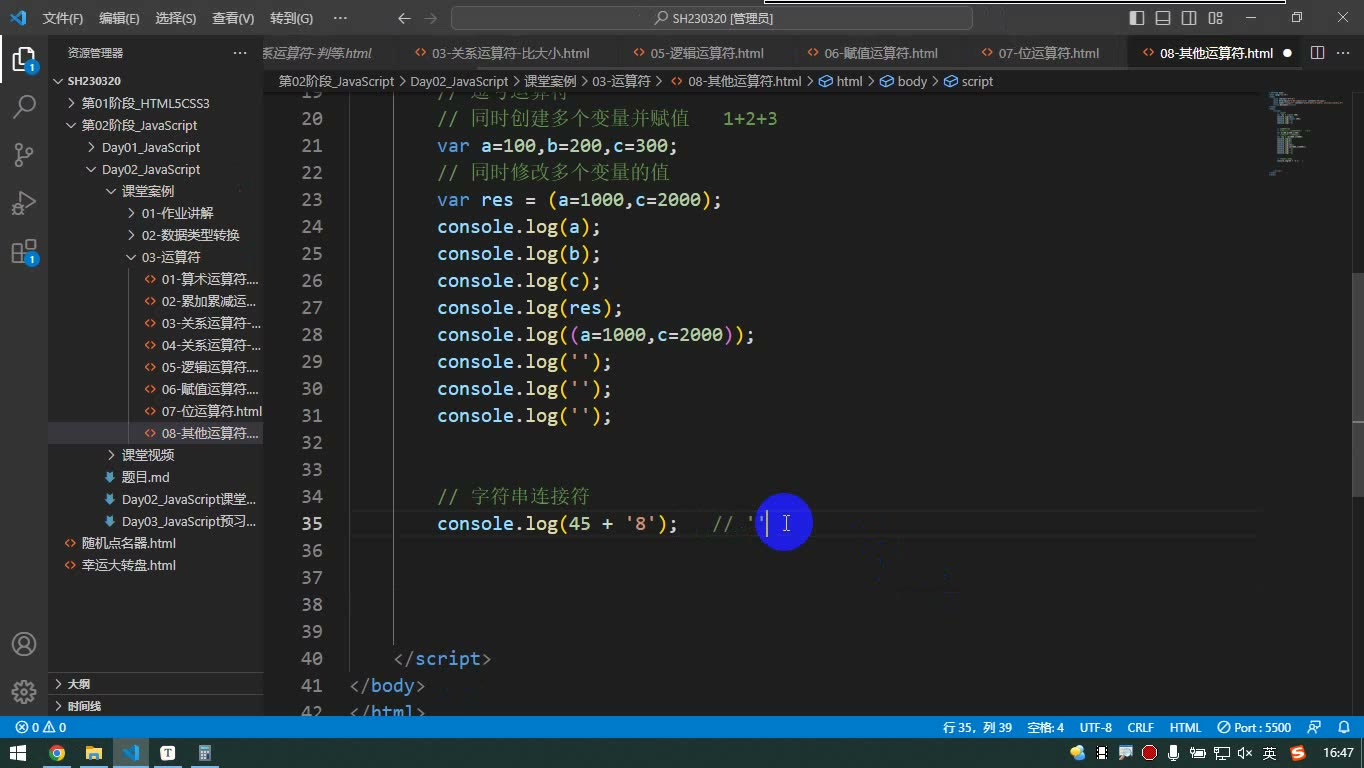Click the Port : 5500 Live Server button
Viewport: 1364px width, 768px height.
click(1255, 728)
